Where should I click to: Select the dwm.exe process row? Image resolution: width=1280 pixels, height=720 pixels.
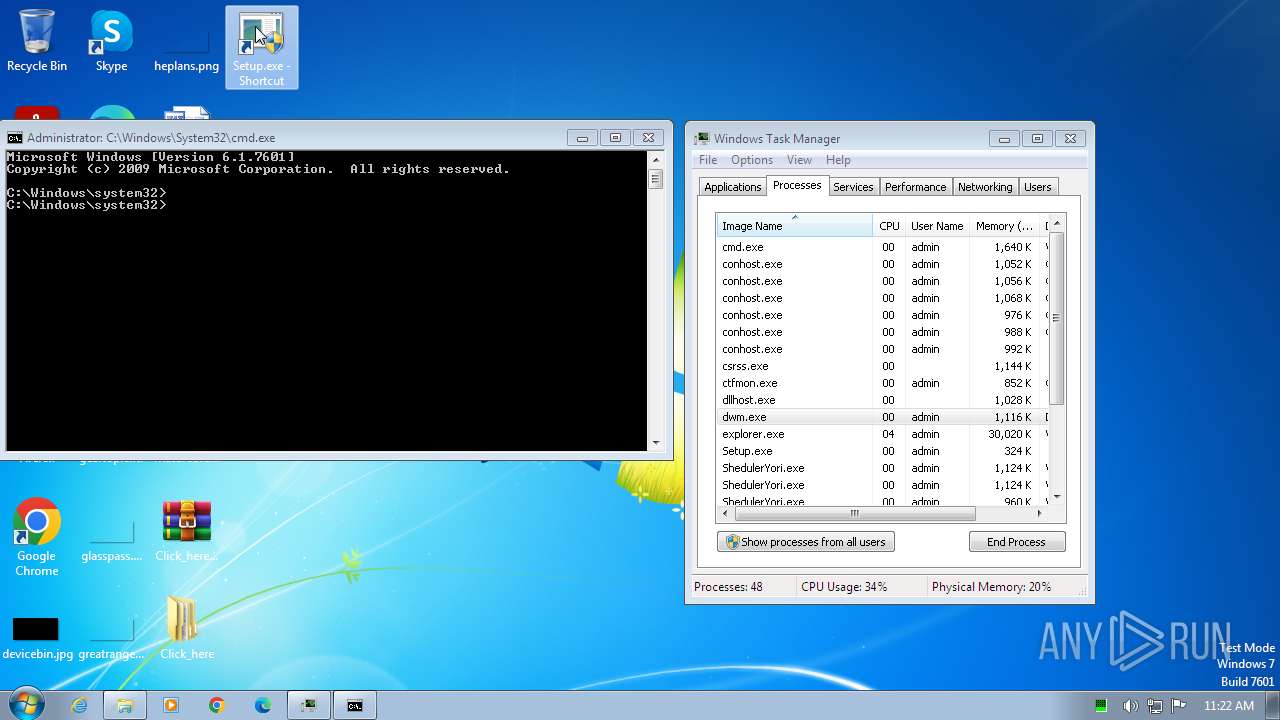[x=881, y=417]
